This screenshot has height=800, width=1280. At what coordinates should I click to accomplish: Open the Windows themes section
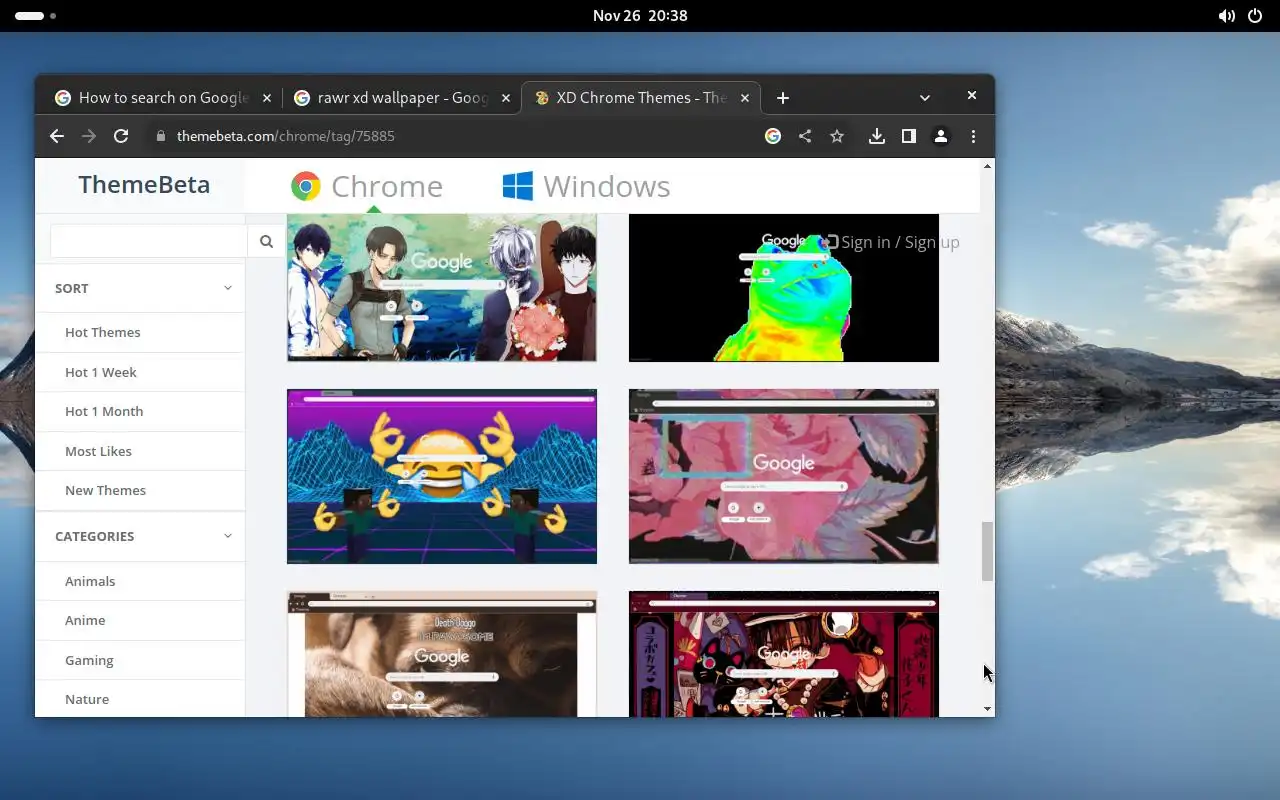pyautogui.click(x=586, y=186)
